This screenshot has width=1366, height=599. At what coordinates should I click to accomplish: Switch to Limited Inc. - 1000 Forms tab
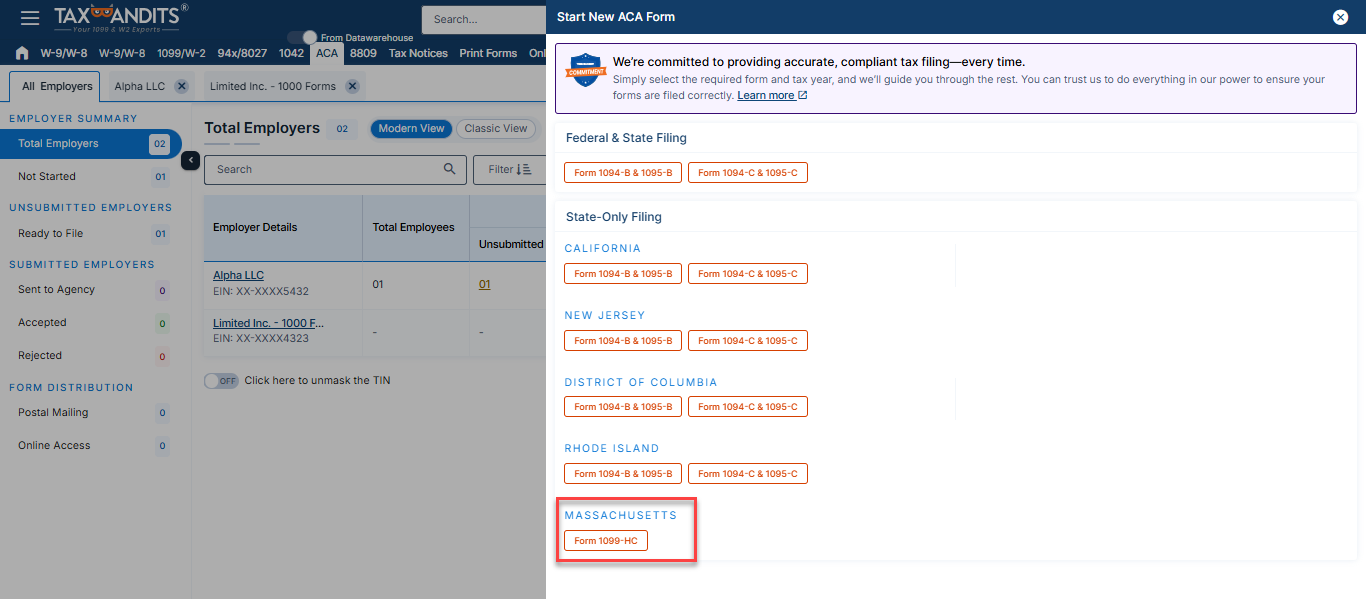pos(273,87)
